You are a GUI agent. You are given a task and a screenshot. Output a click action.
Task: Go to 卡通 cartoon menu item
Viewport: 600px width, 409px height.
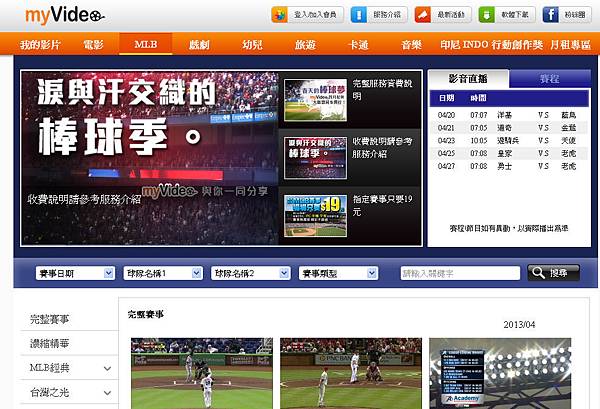pos(358,44)
